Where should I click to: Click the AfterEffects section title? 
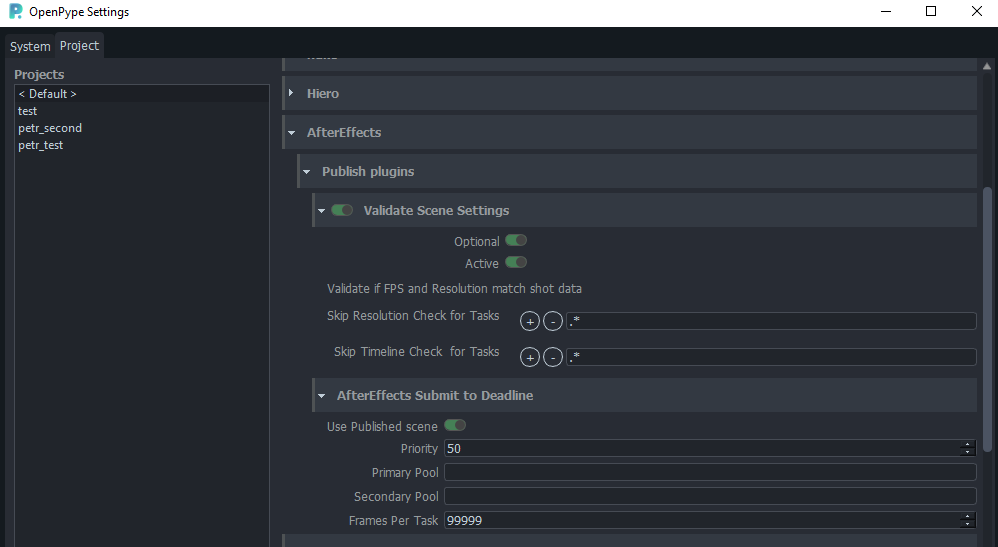(x=344, y=132)
